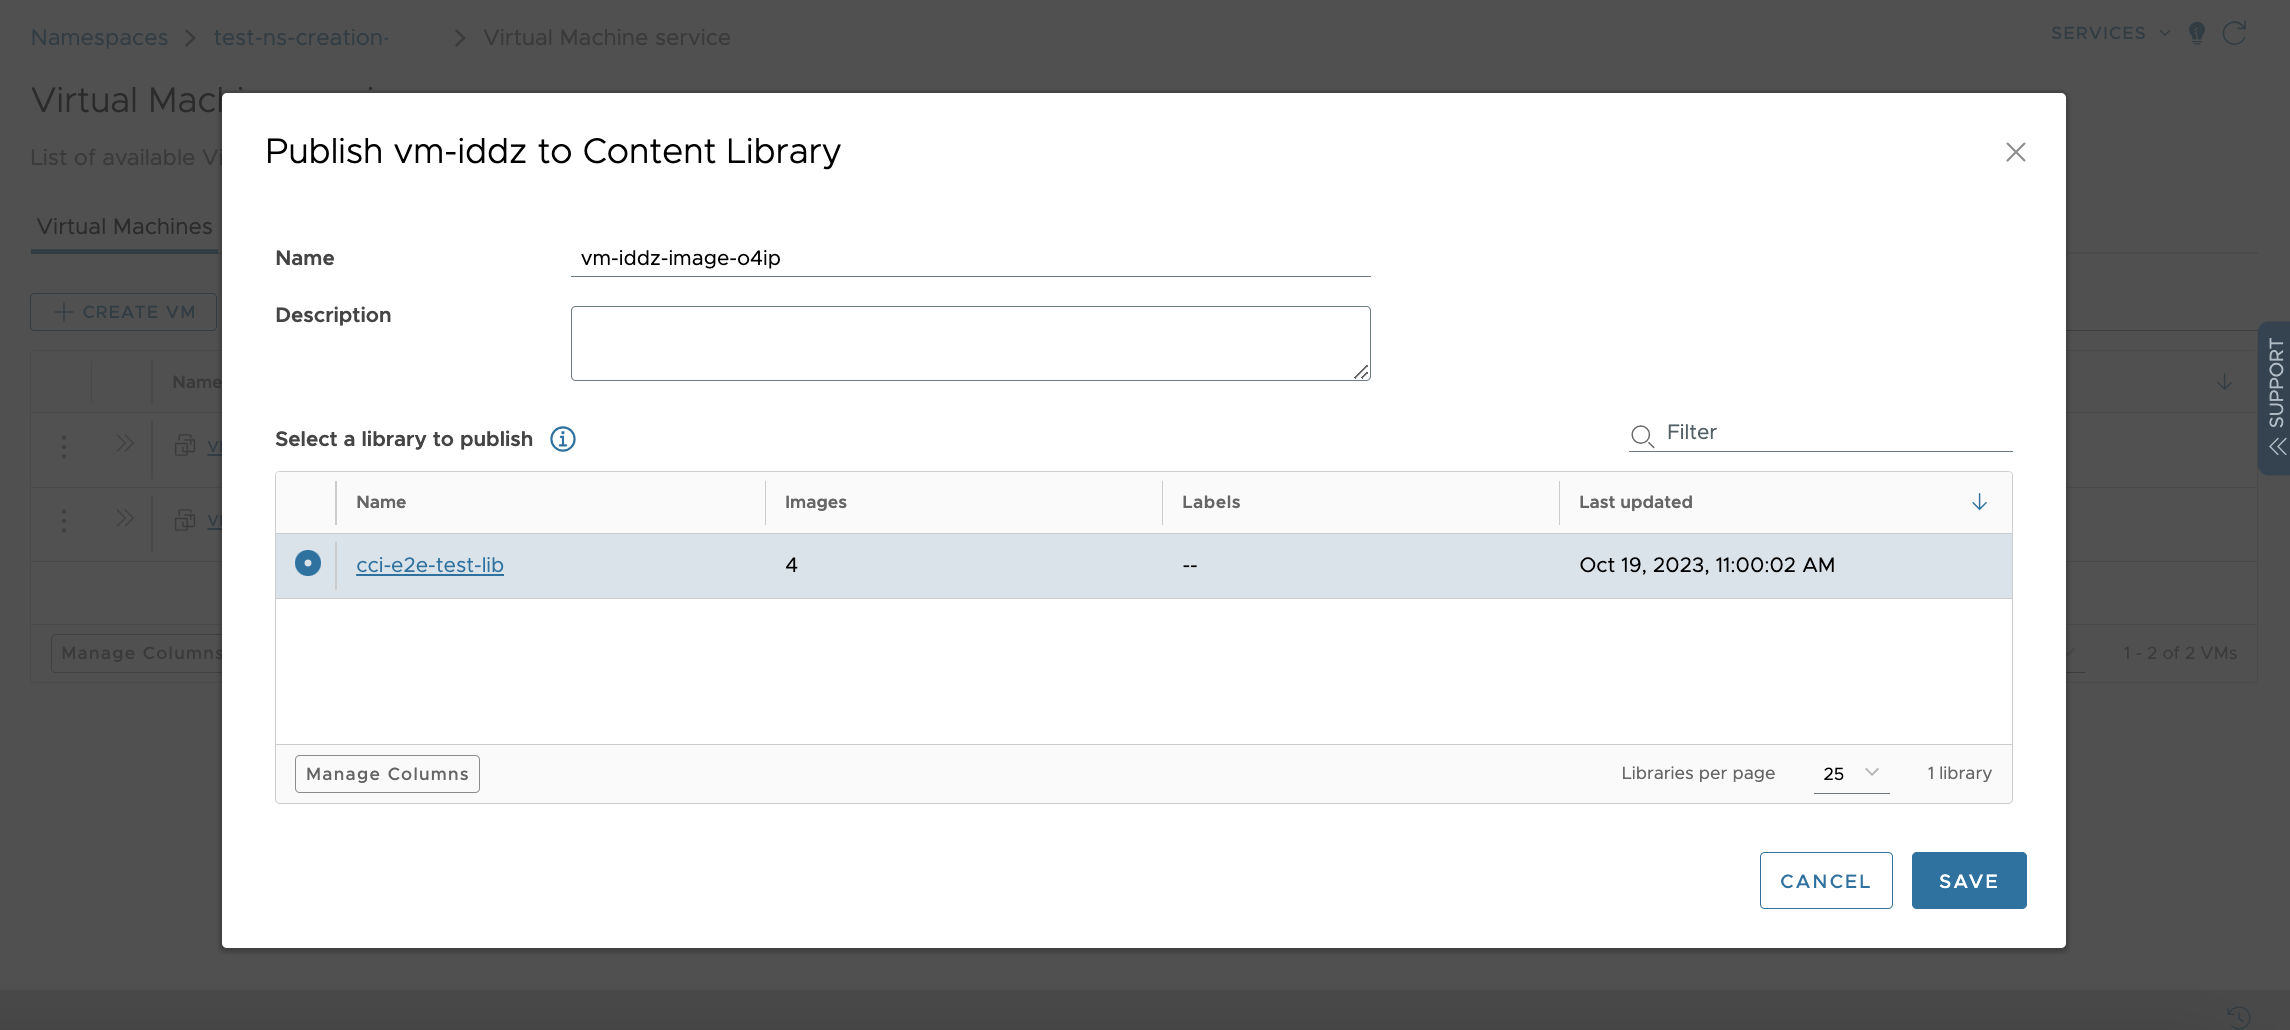This screenshot has height=1030, width=2290.
Task: Open the SERVICES dropdown menu
Action: pyautogui.click(x=2110, y=33)
